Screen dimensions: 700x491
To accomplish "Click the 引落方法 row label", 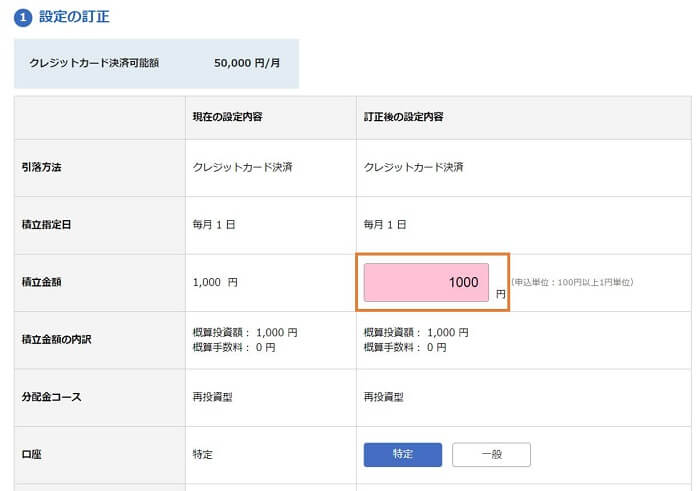I will point(42,167).
